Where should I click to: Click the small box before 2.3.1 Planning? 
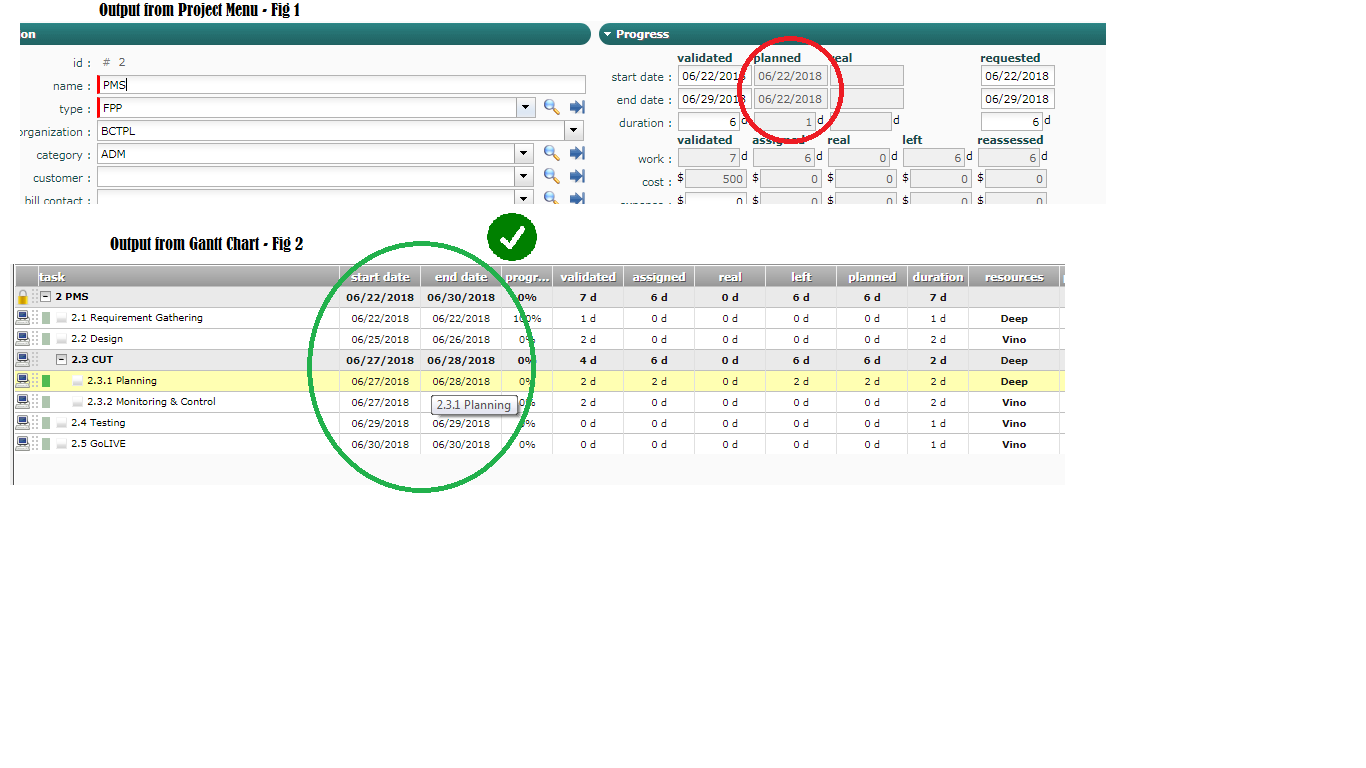tap(78, 382)
